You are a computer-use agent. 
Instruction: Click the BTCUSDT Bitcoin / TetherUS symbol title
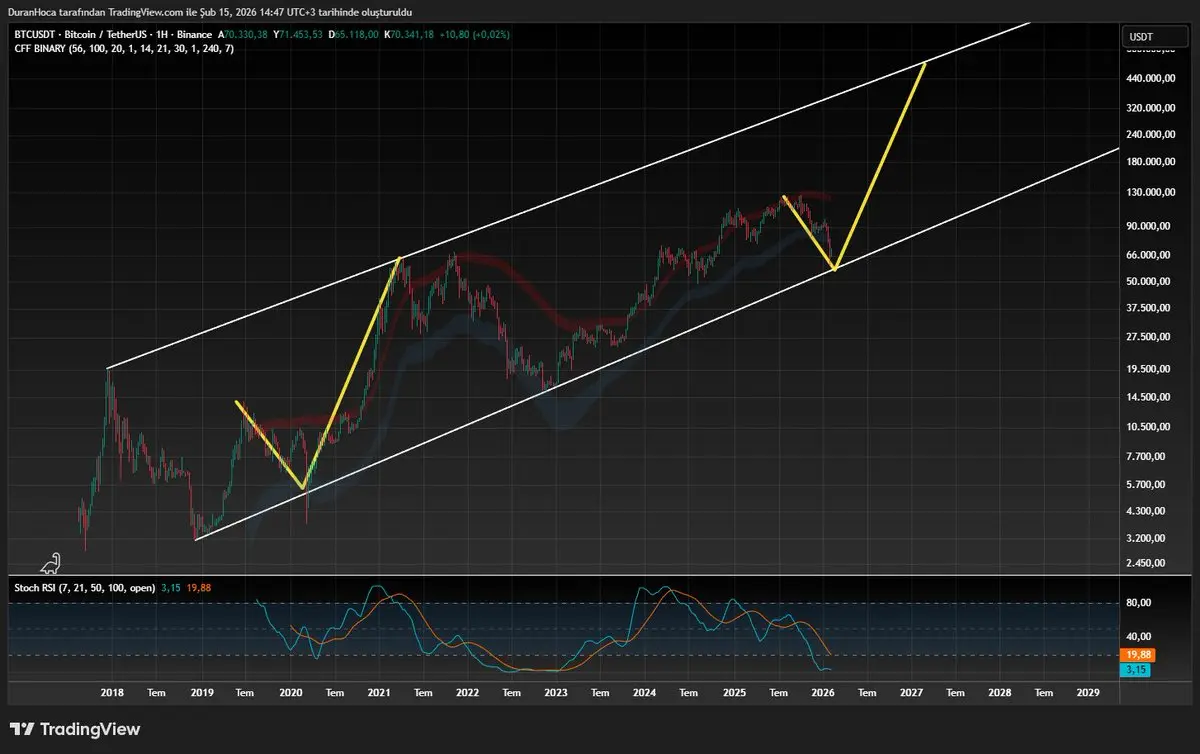click(112, 34)
